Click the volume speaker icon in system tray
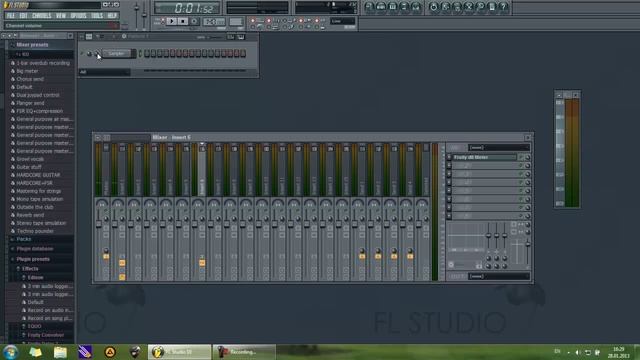This screenshot has width=640, height=360. coord(577,352)
